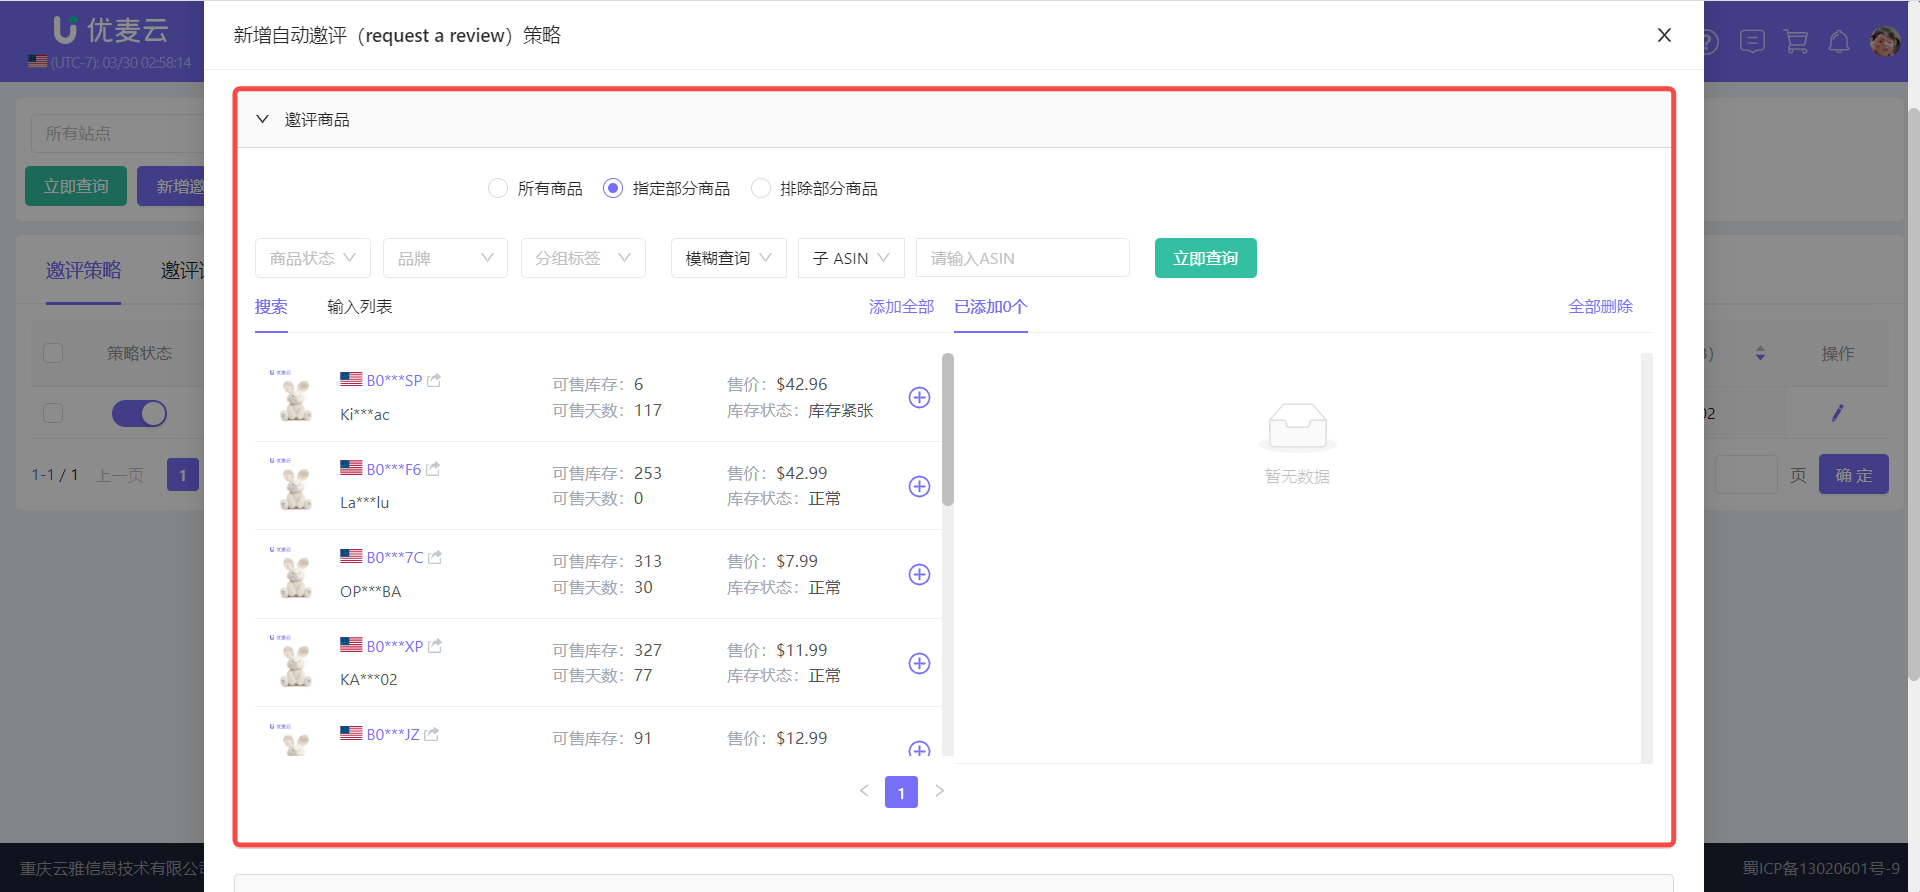
Task: Go to previous page in product pagination
Action: (x=864, y=791)
